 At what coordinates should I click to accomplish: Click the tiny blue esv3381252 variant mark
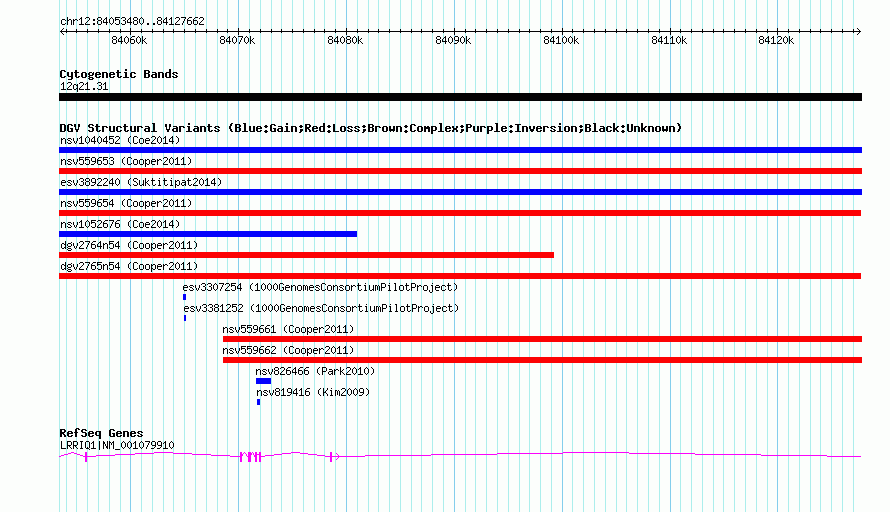point(185,318)
